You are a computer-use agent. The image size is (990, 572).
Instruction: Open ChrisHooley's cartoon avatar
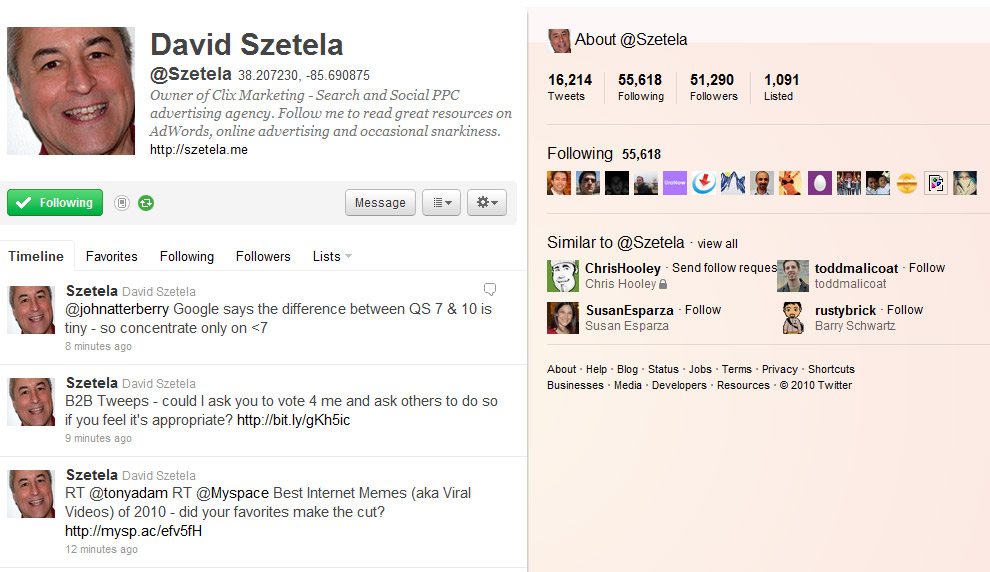click(563, 276)
